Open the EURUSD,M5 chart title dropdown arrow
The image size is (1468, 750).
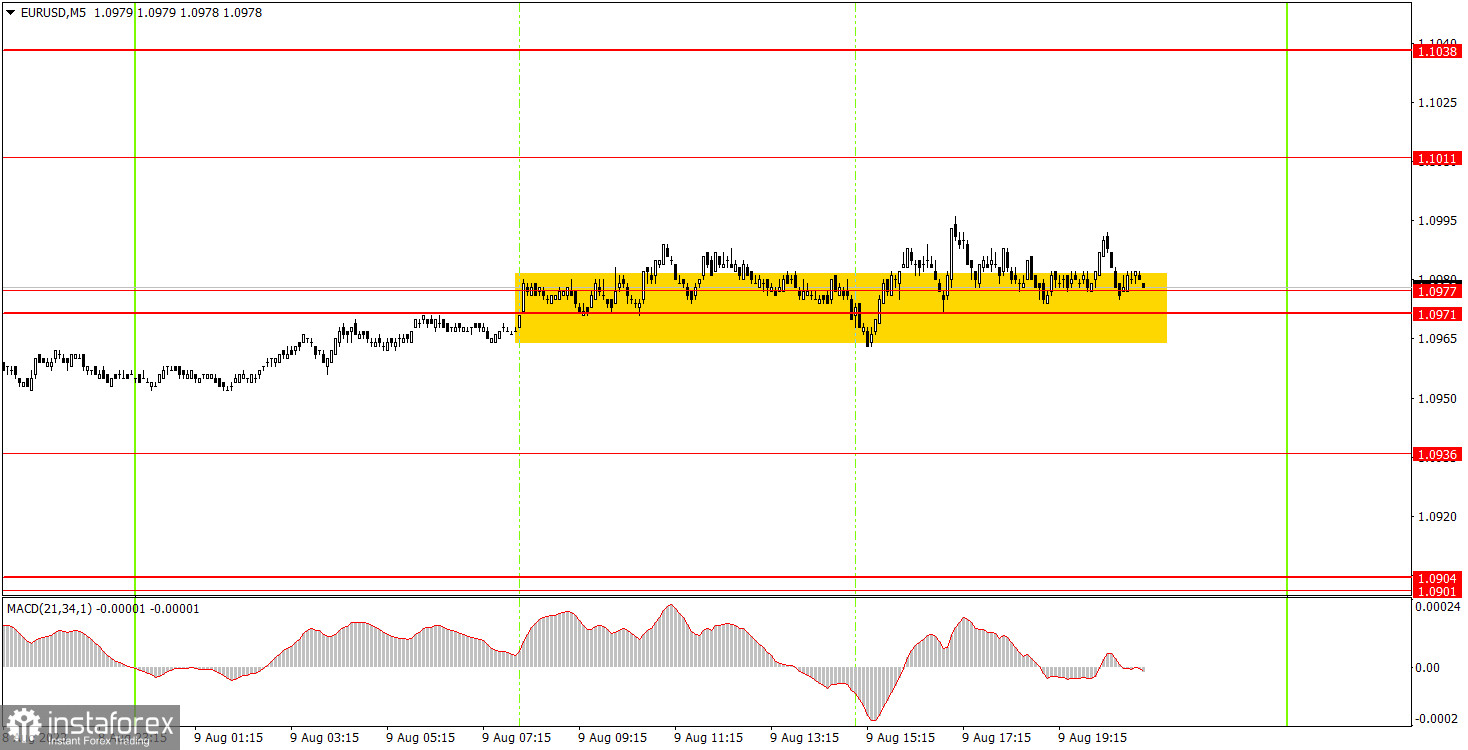pyautogui.click(x=10, y=13)
